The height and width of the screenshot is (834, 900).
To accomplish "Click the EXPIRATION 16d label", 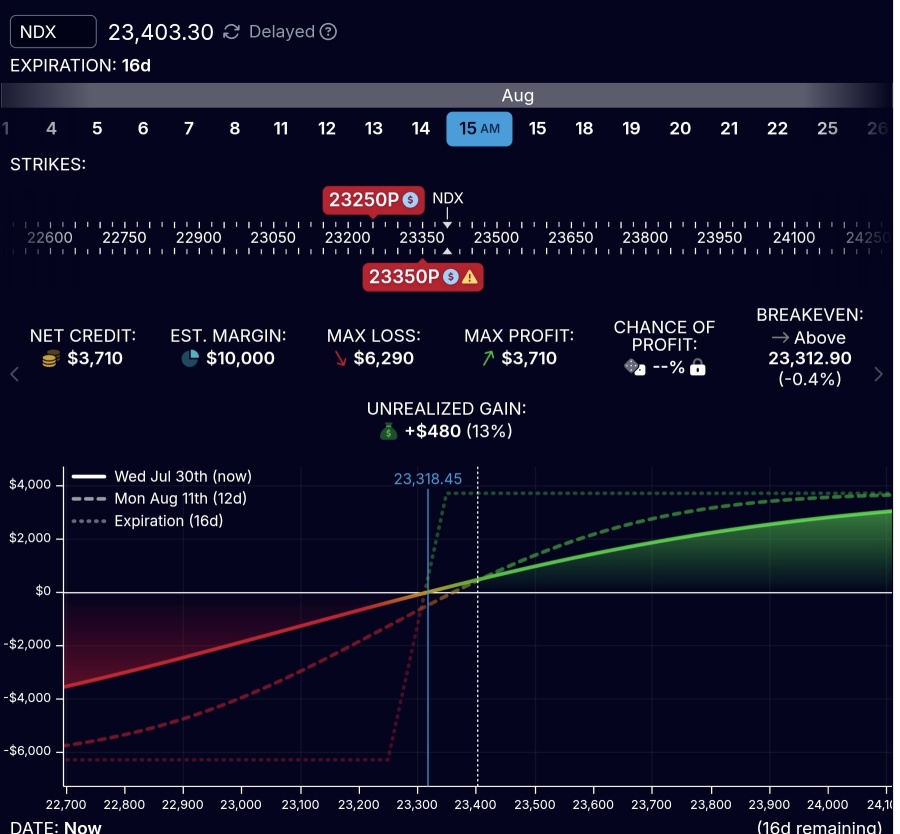I will 80,65.
